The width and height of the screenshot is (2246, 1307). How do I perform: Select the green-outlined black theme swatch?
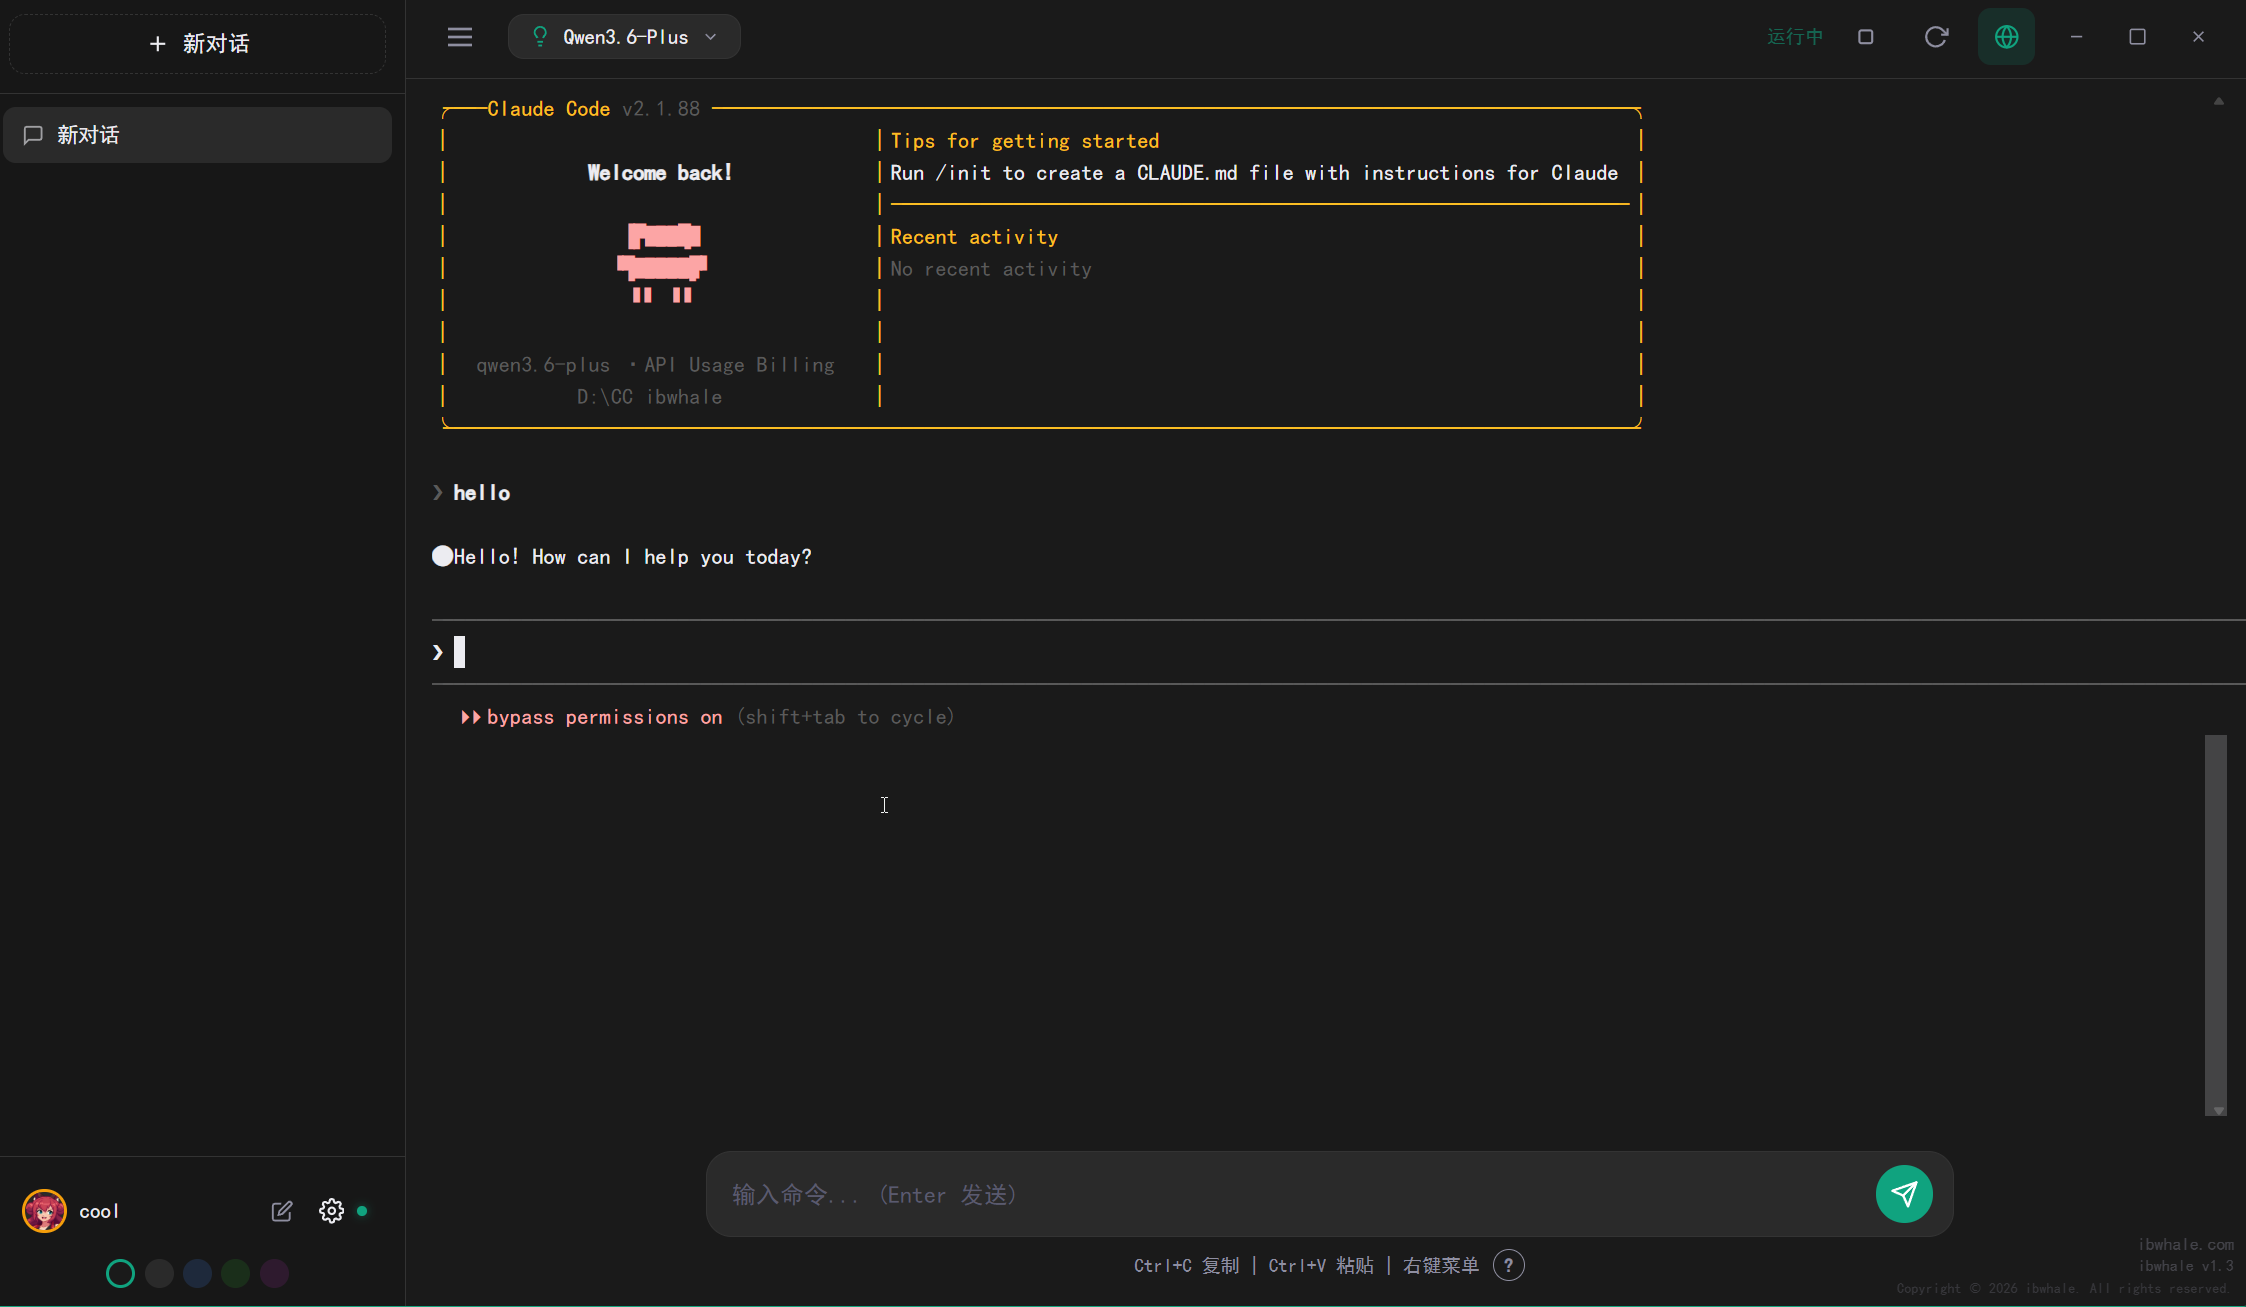click(120, 1273)
